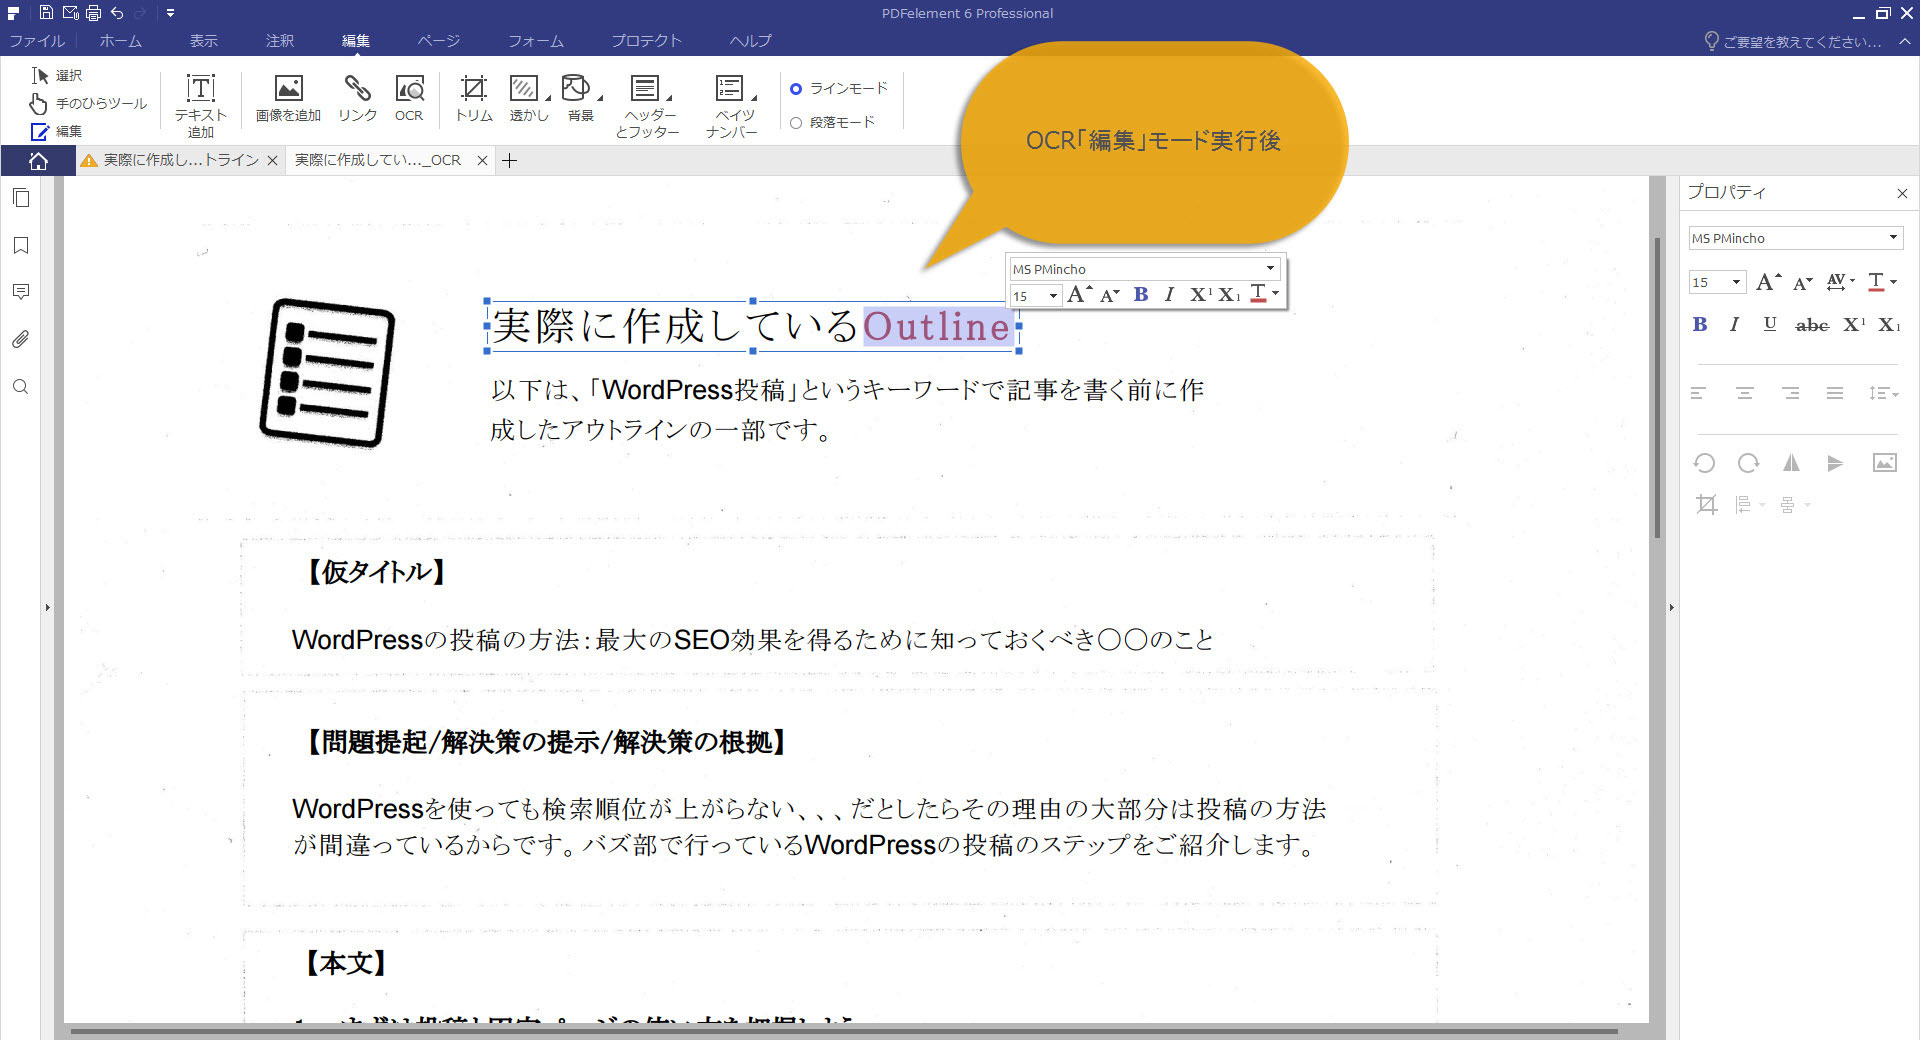Click the リンク link tool
This screenshot has height=1040, width=1920.
(x=357, y=99)
